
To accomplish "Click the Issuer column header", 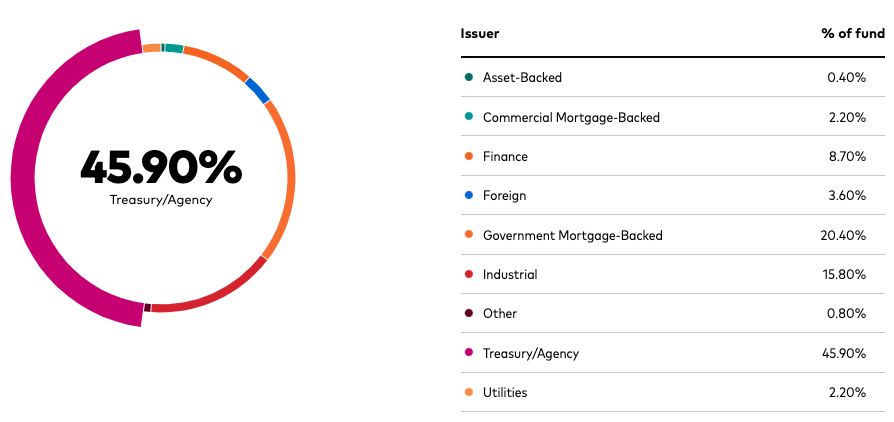I will point(479,34).
